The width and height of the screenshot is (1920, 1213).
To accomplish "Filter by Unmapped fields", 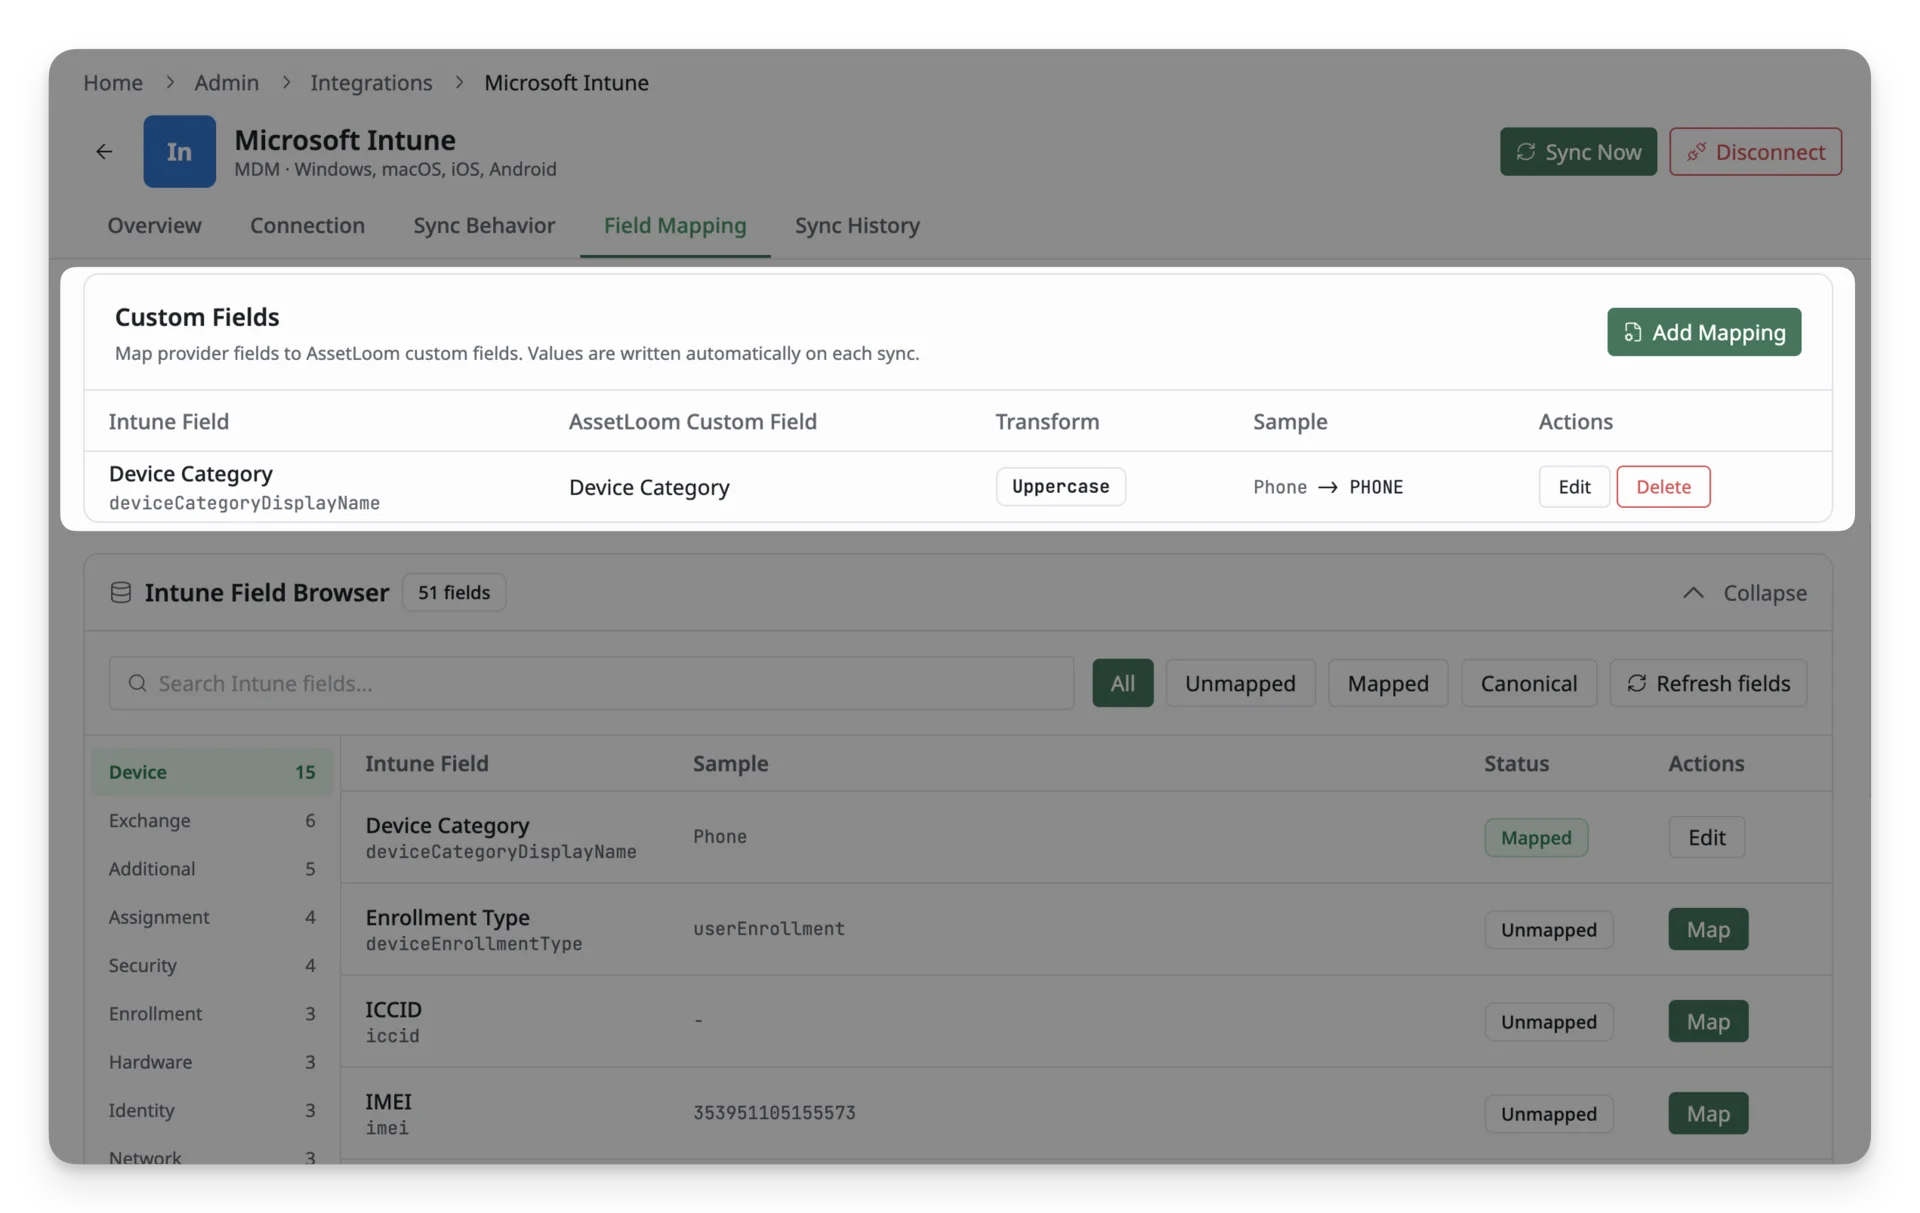I will pos(1240,683).
